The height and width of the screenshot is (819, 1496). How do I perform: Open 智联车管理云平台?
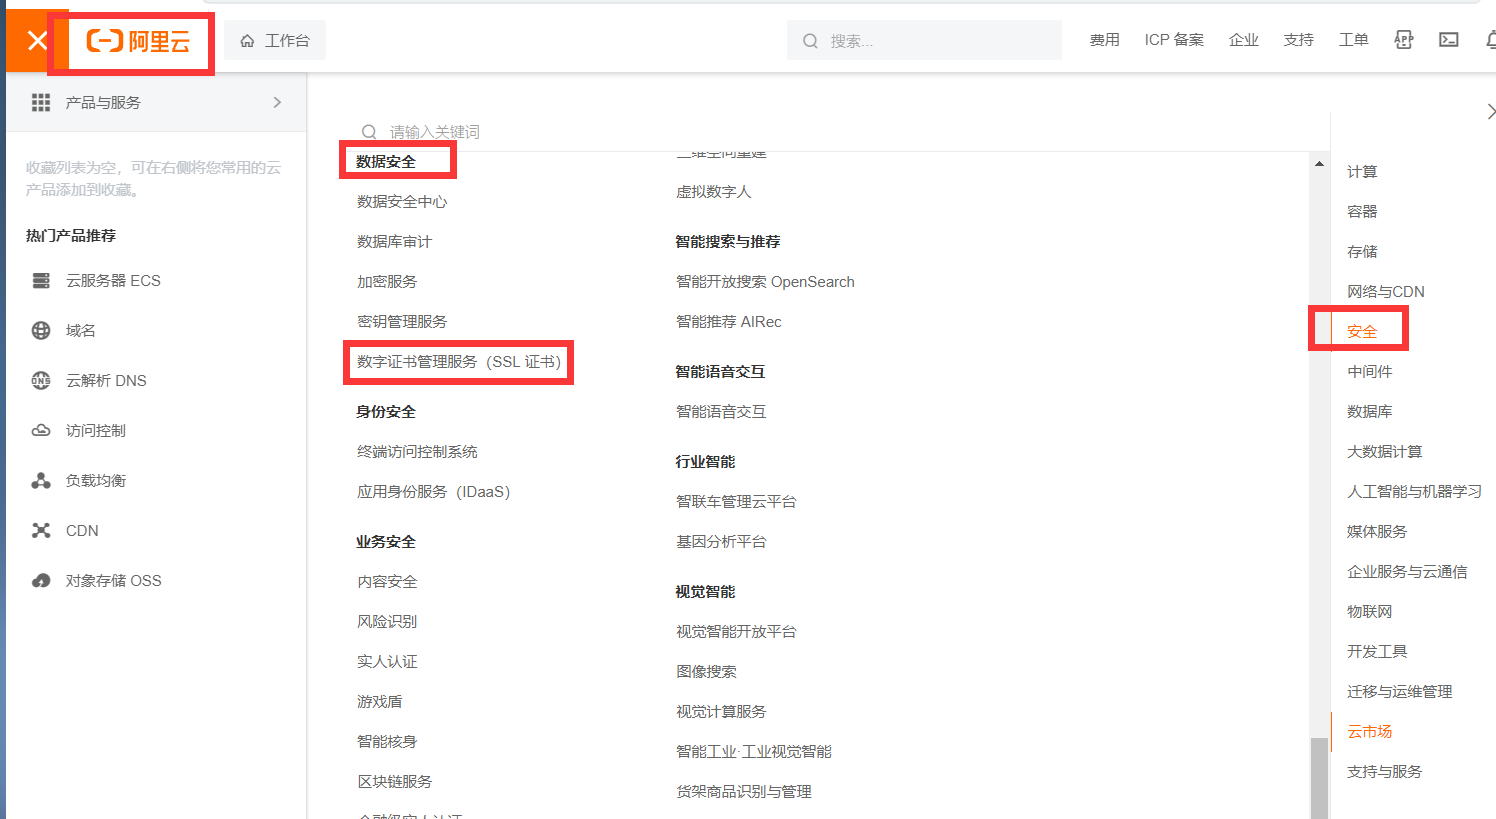[736, 502]
